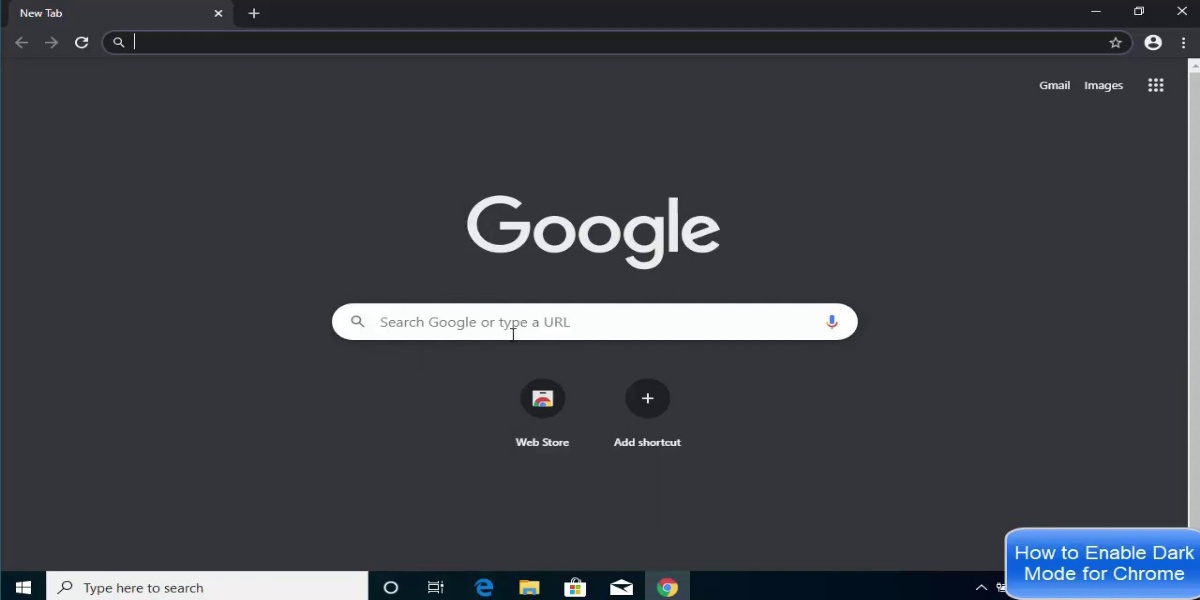Focus the Chrome address bar

pyautogui.click(x=600, y=42)
